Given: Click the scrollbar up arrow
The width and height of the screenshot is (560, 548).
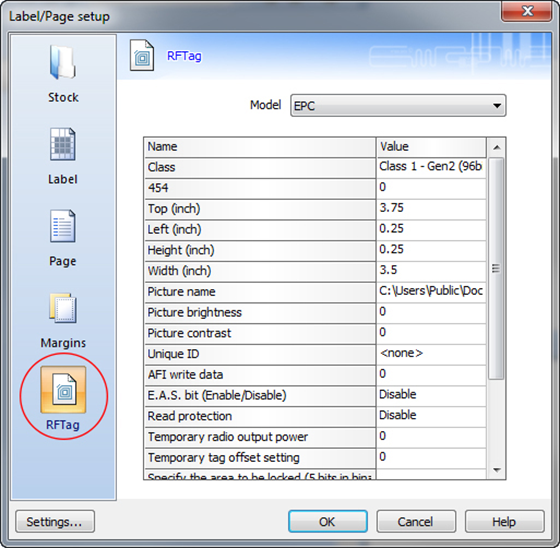Looking at the screenshot, I should [496, 147].
